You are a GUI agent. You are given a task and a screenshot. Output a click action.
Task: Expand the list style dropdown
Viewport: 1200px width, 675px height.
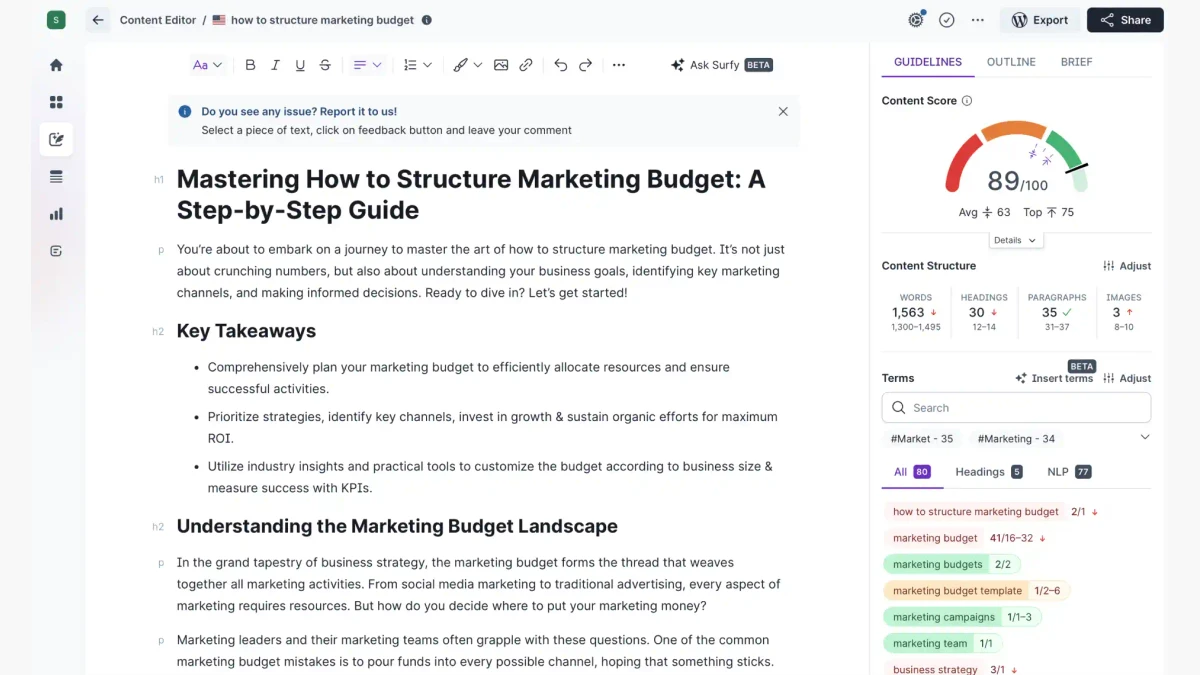(417, 65)
